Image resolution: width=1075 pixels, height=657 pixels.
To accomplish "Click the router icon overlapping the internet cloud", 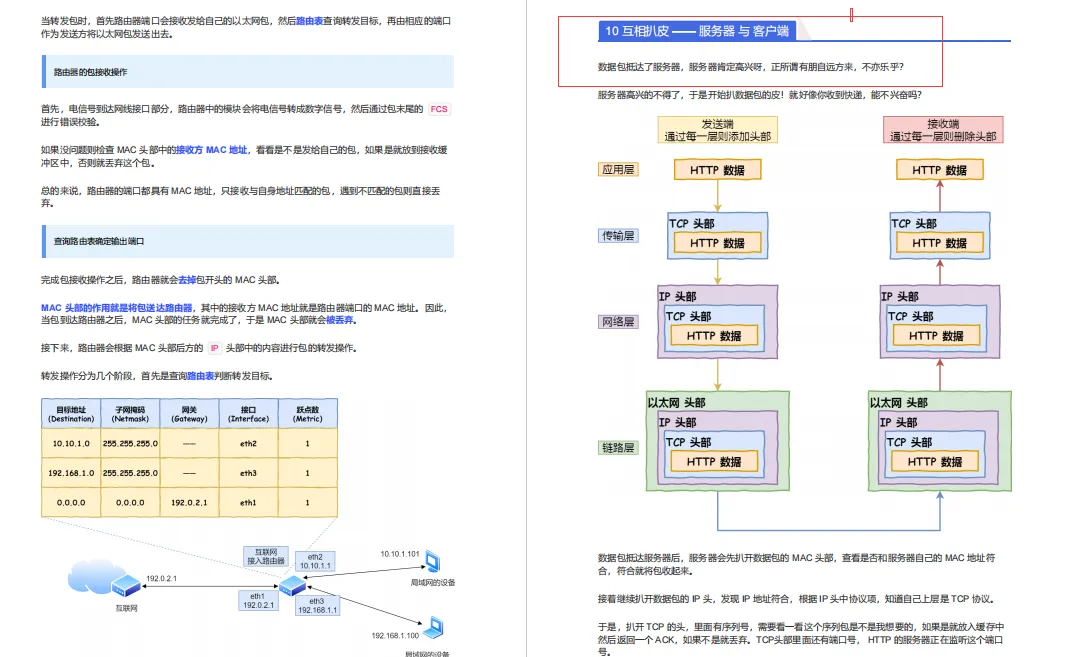I will [126, 585].
